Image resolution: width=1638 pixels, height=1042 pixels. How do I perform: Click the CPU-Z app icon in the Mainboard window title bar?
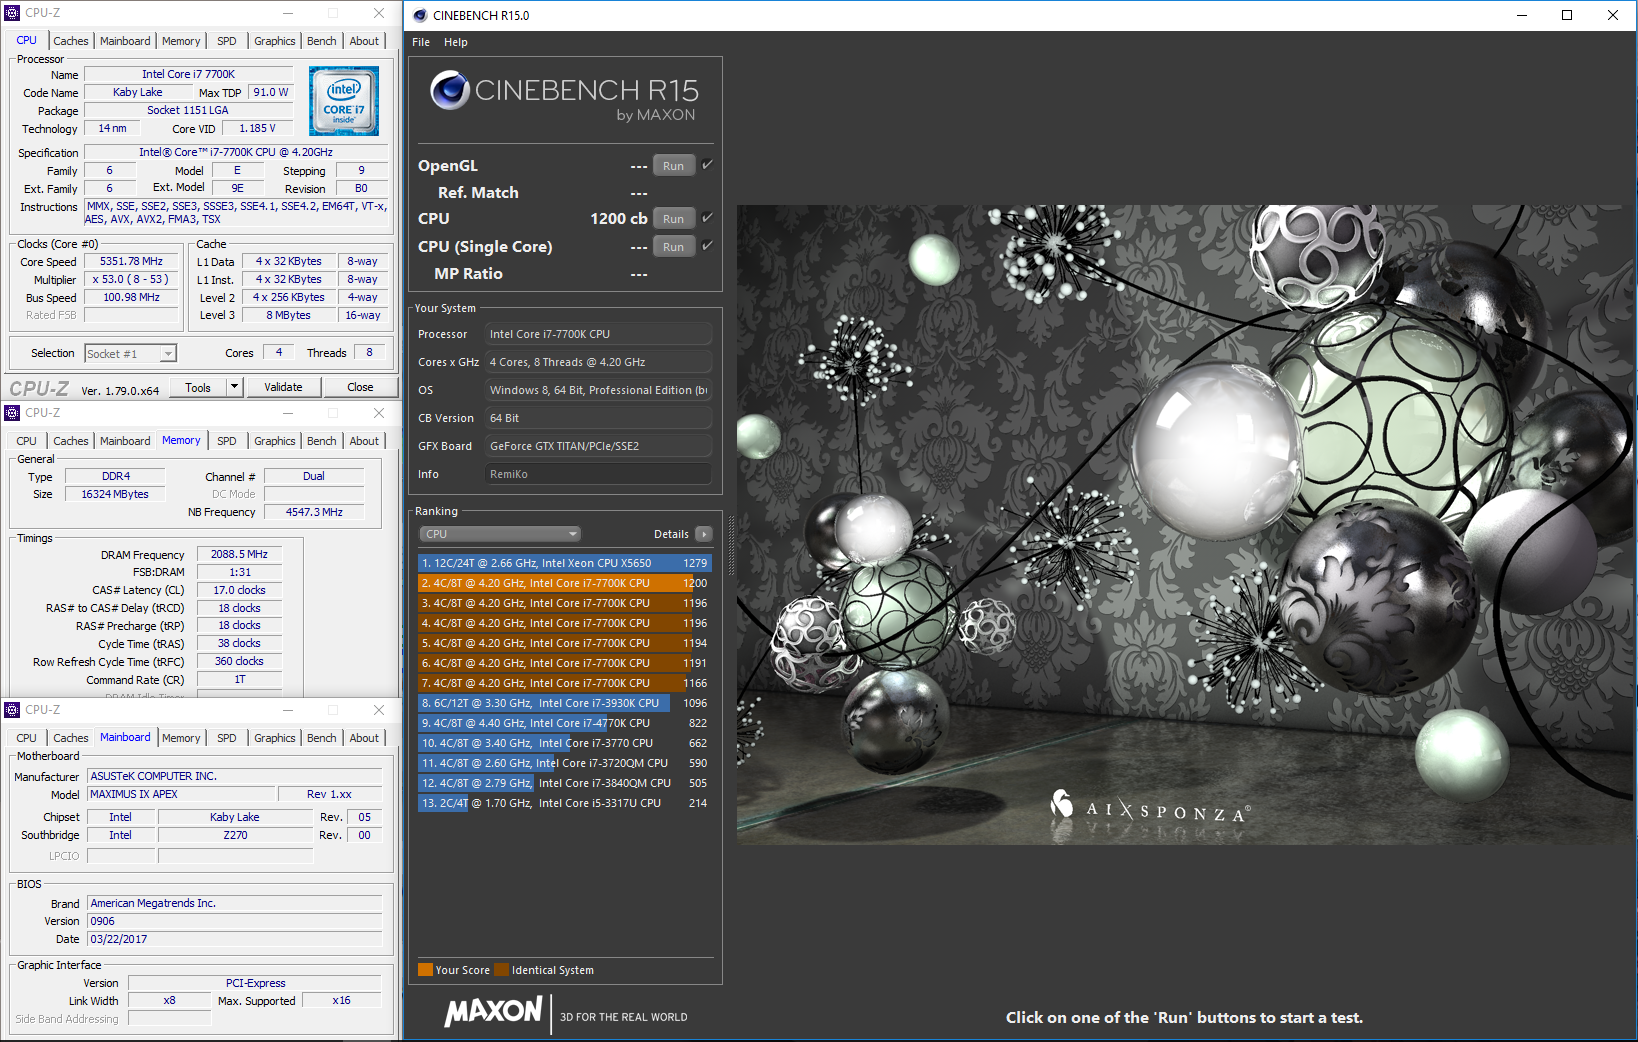pyautogui.click(x=12, y=710)
